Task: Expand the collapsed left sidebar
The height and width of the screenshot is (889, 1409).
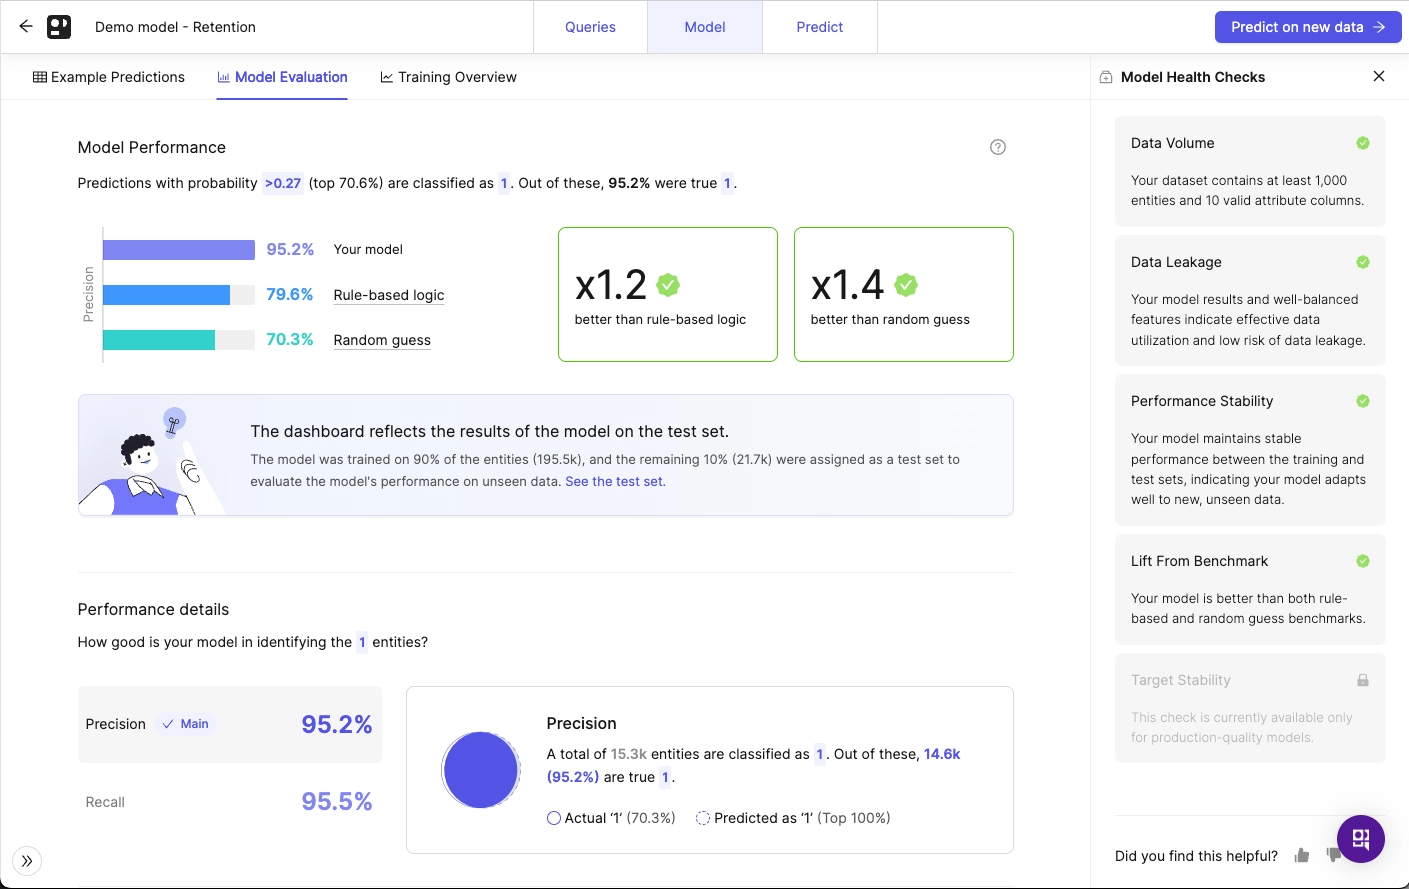Action: 27,861
